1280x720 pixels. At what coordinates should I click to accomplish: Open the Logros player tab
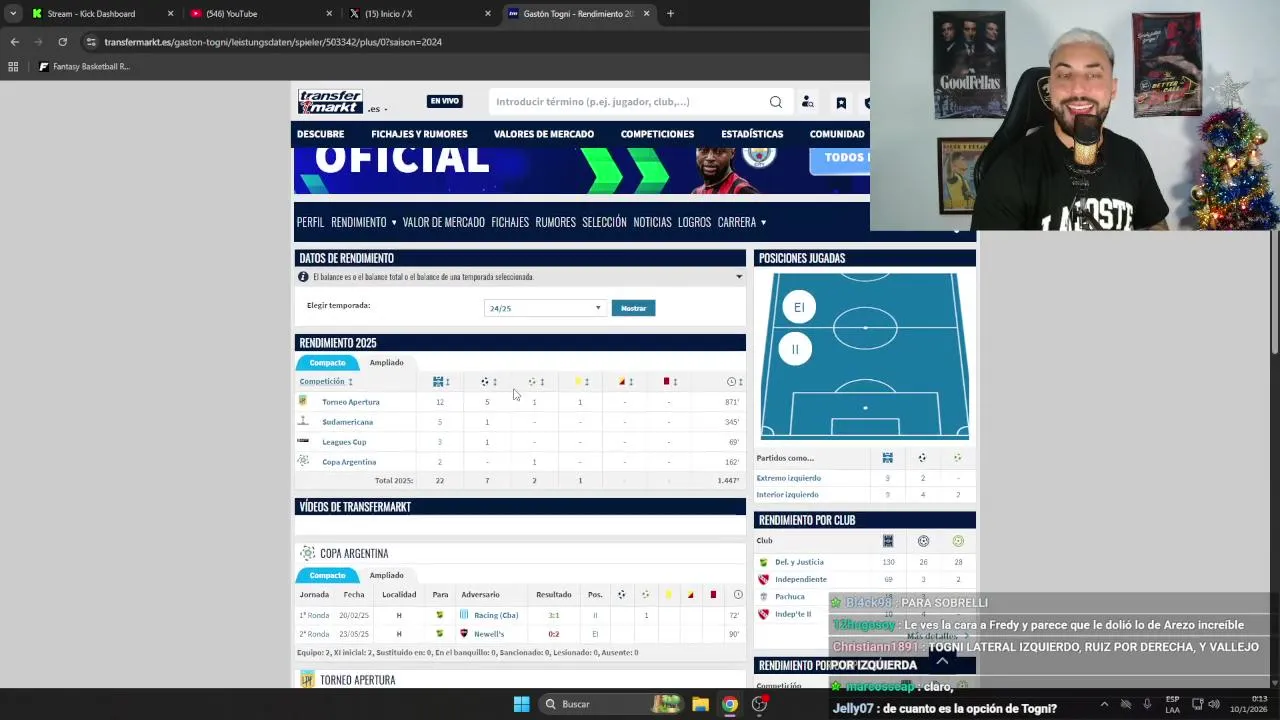[x=694, y=222]
